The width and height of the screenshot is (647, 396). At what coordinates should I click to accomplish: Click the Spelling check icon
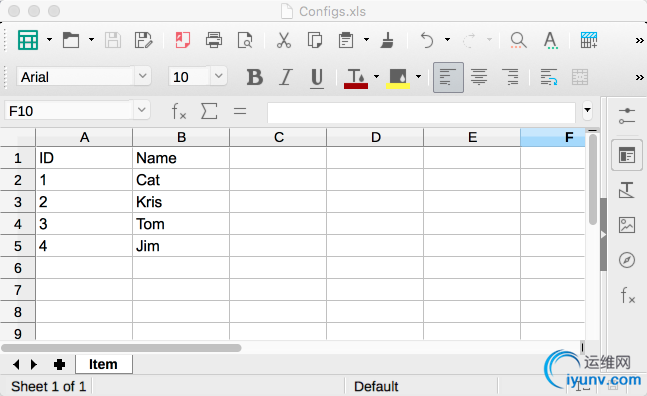(x=550, y=40)
